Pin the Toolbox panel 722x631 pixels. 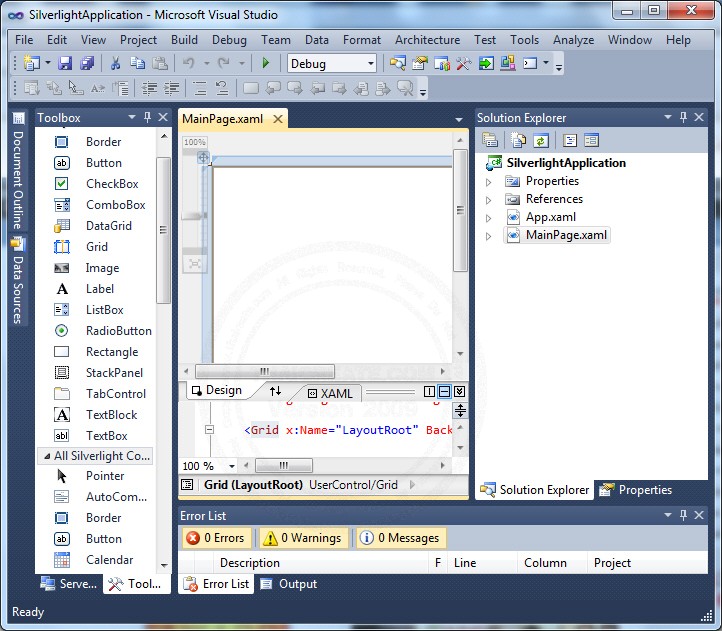[x=147, y=117]
